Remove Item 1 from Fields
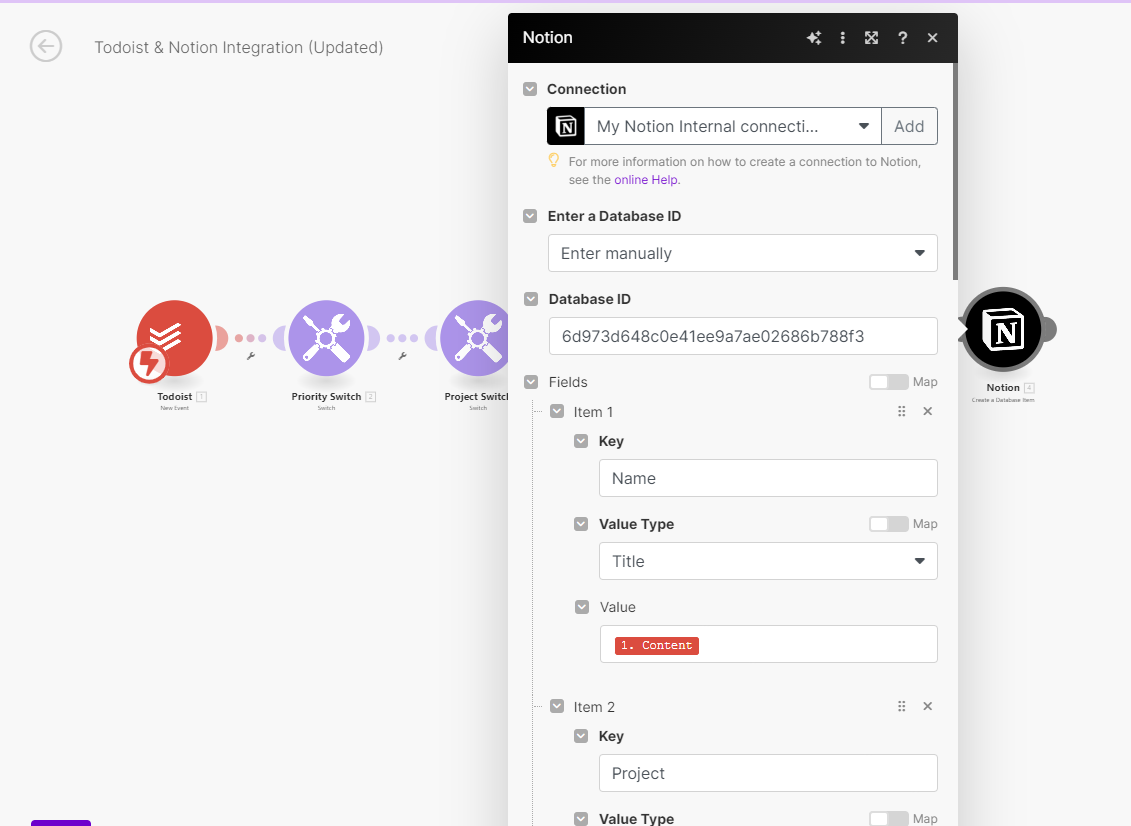The width and height of the screenshot is (1131, 826). [928, 411]
